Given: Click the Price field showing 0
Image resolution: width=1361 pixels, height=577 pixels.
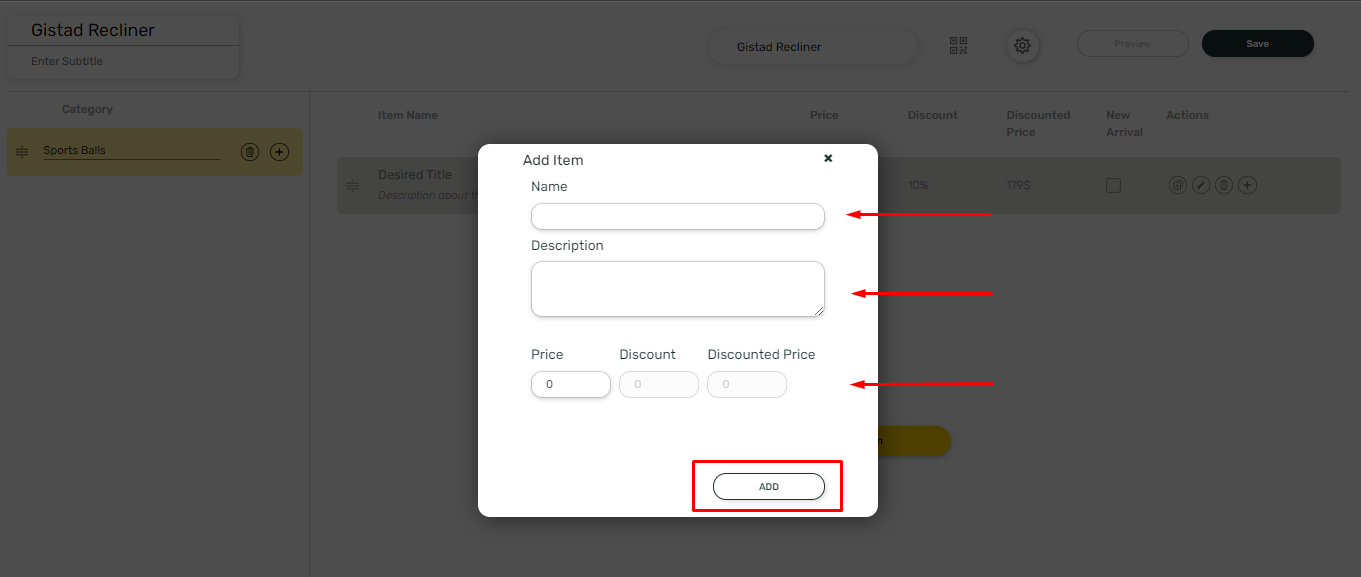Looking at the screenshot, I should pos(570,384).
